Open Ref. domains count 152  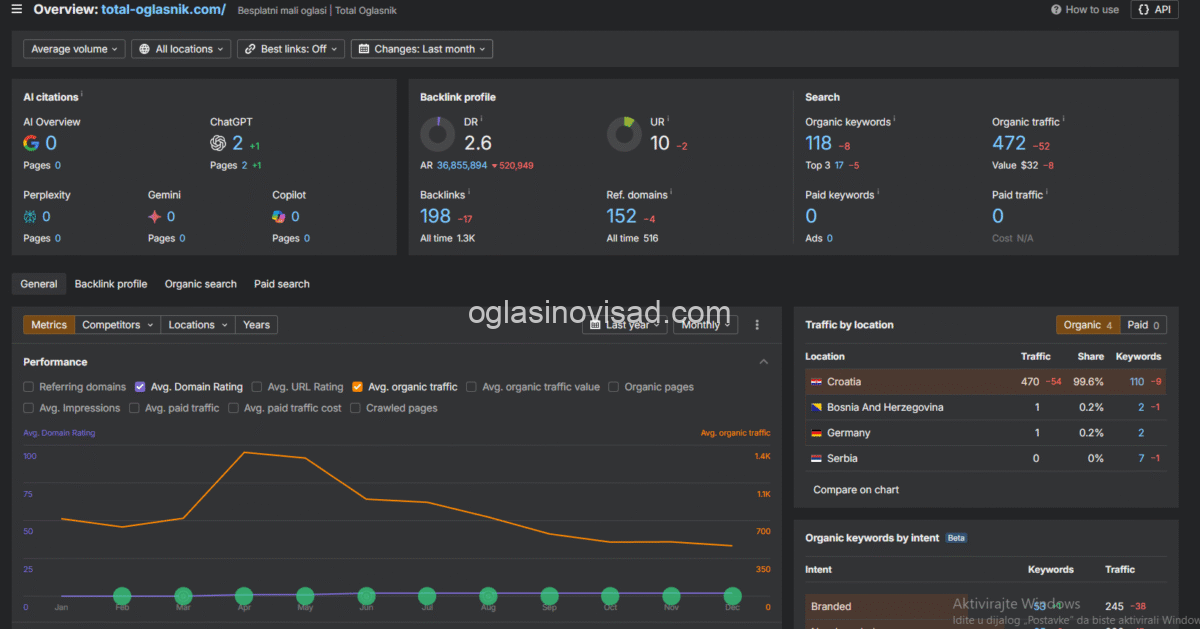pyautogui.click(x=622, y=216)
